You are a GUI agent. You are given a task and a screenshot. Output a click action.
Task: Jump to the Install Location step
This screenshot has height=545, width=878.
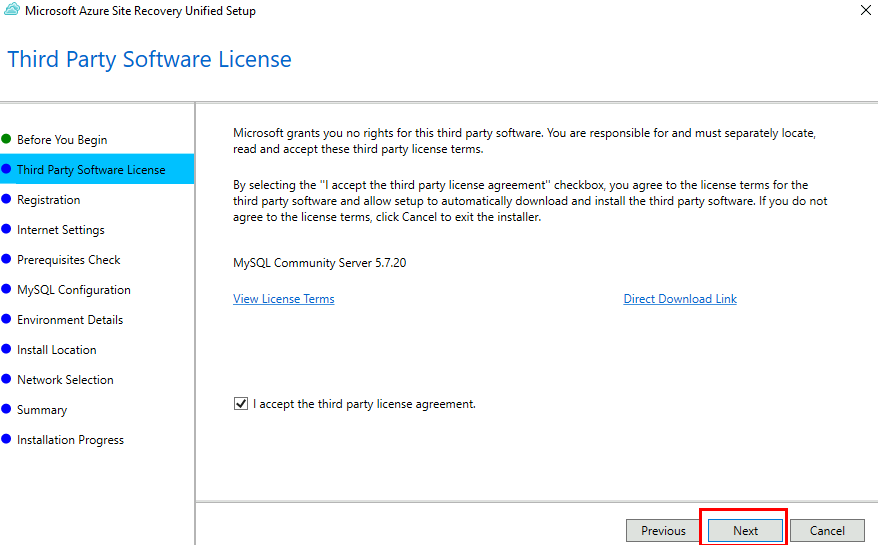tap(57, 350)
